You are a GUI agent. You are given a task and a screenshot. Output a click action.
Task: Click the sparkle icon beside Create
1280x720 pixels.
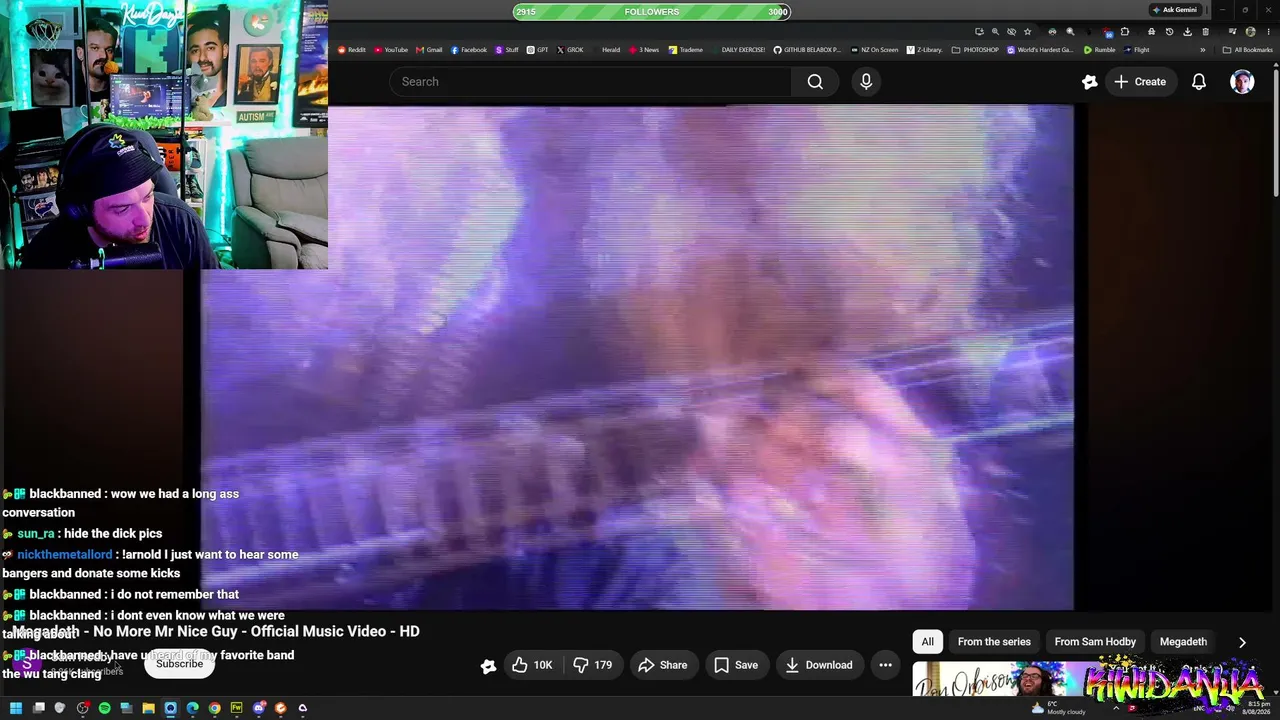point(1090,82)
